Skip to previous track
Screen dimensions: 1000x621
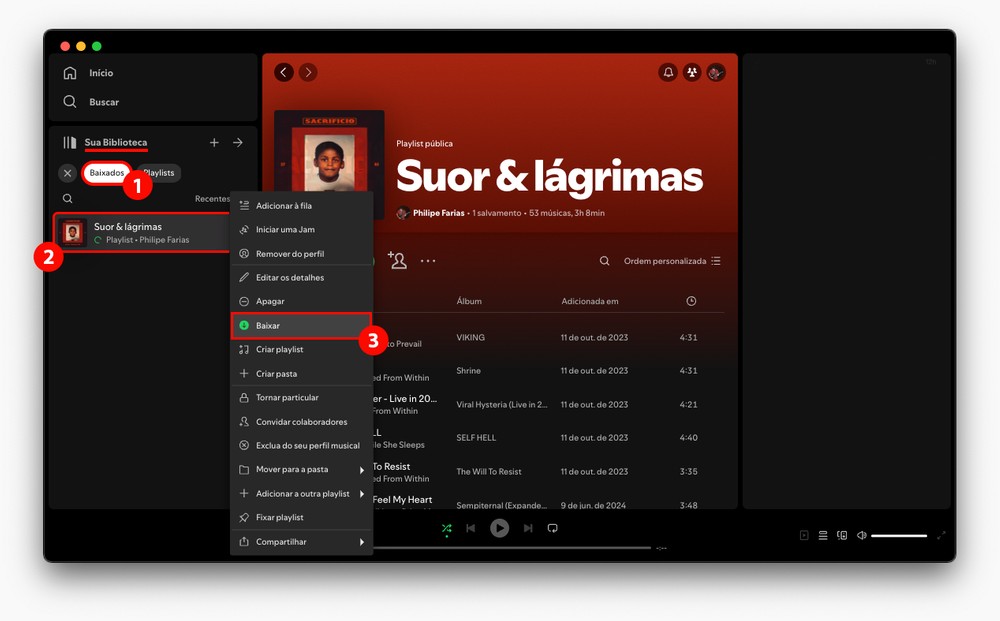click(x=471, y=528)
